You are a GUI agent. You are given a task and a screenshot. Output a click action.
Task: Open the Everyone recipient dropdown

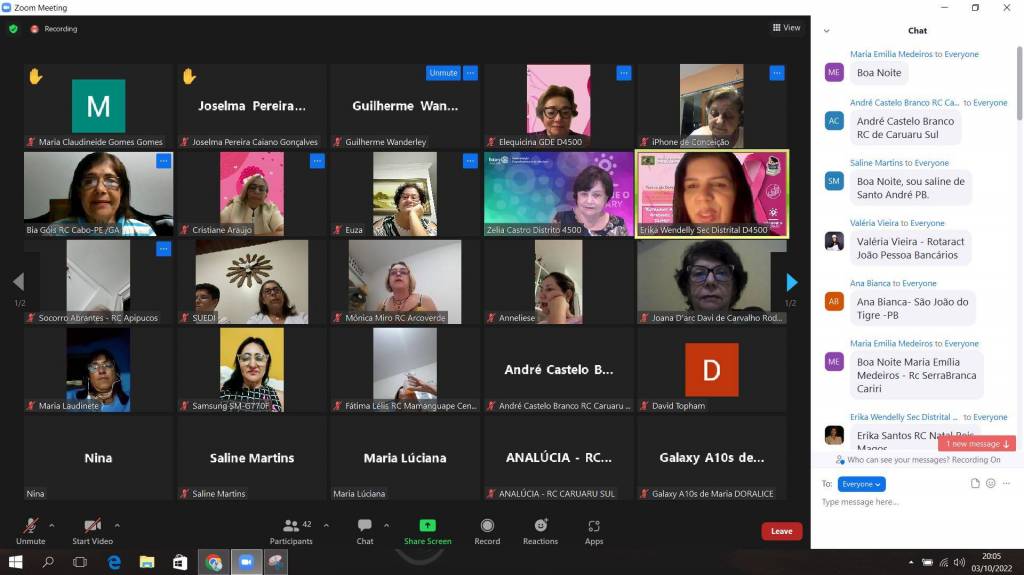point(861,484)
